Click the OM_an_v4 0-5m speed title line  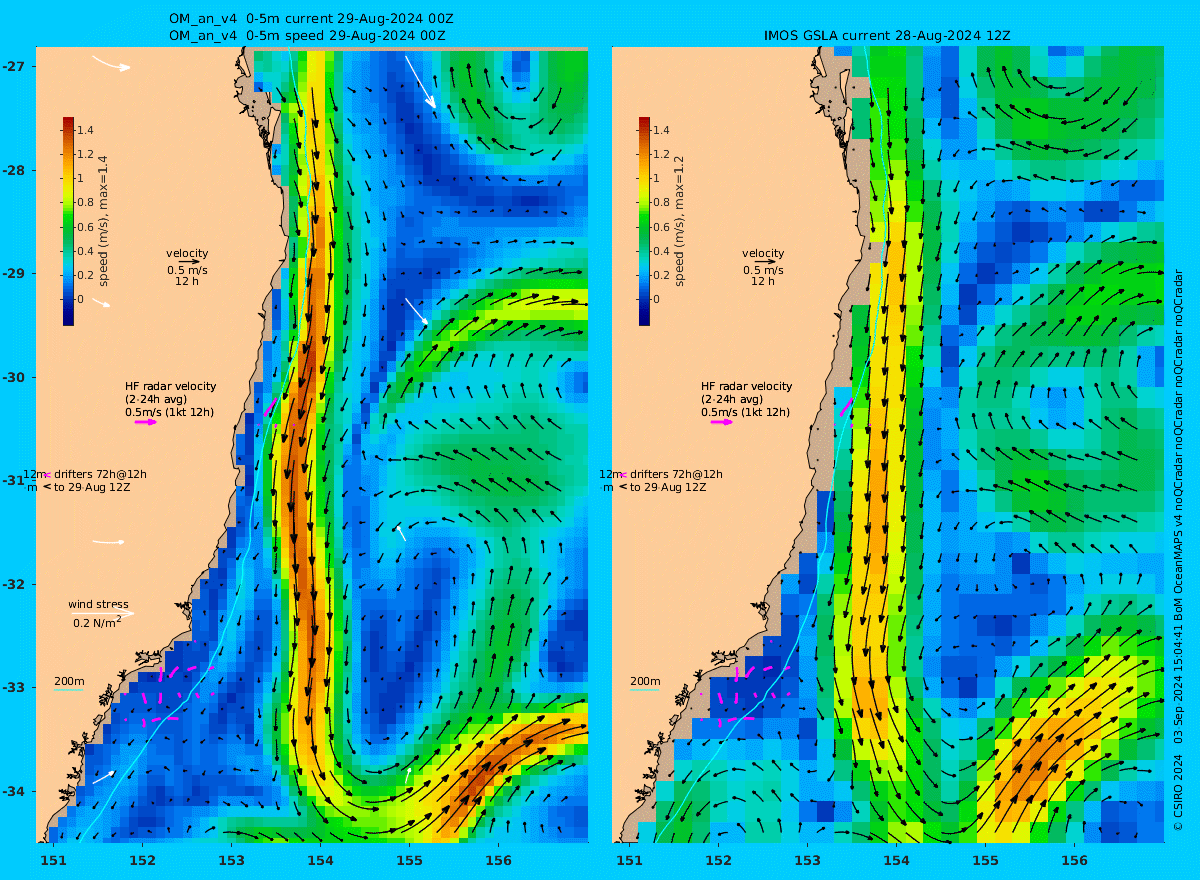point(307,35)
